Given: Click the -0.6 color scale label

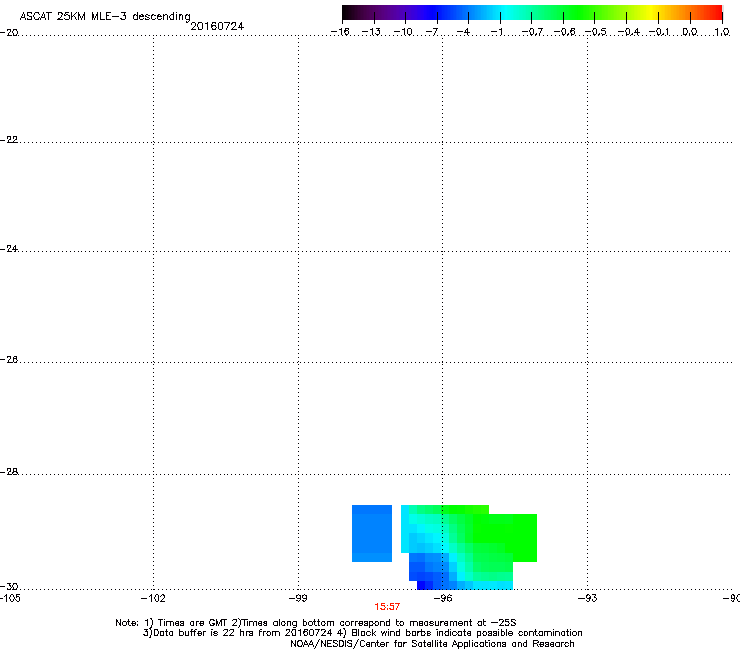Looking at the screenshot, I should tap(564, 32).
